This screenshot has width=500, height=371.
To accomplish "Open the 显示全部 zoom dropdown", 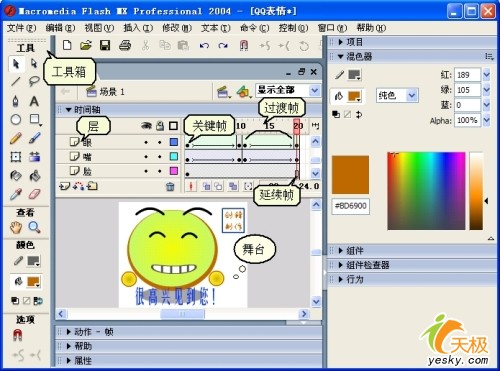I will [314, 90].
